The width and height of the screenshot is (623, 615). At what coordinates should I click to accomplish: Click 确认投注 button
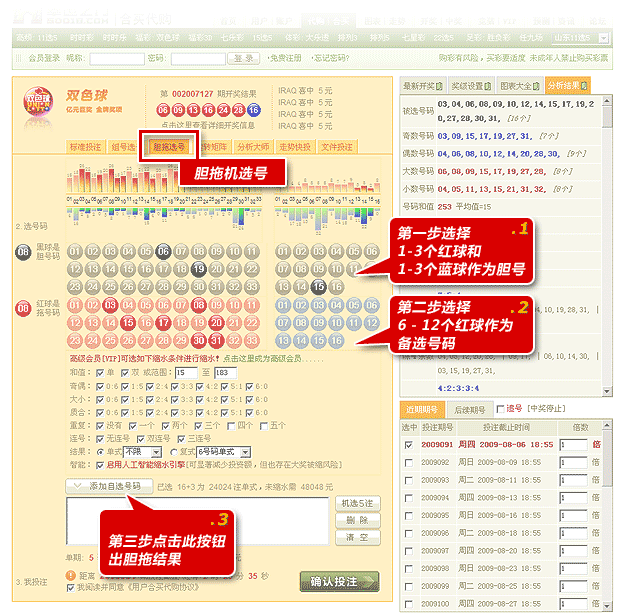point(340,582)
